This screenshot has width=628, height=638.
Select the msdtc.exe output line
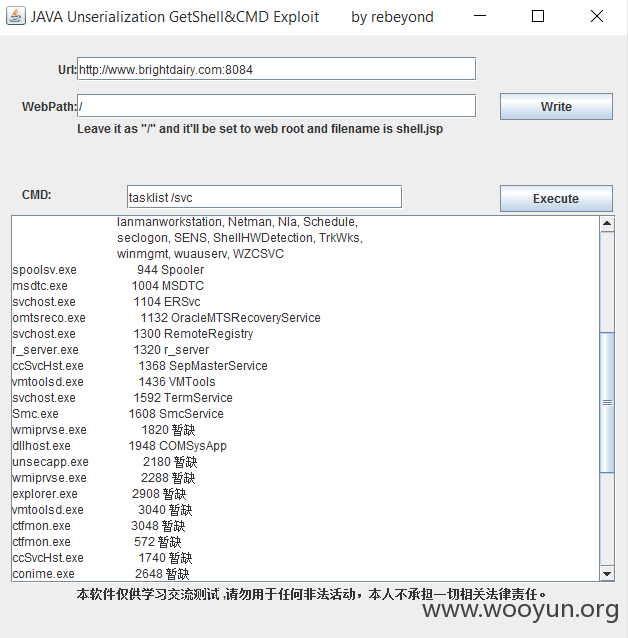[108, 286]
